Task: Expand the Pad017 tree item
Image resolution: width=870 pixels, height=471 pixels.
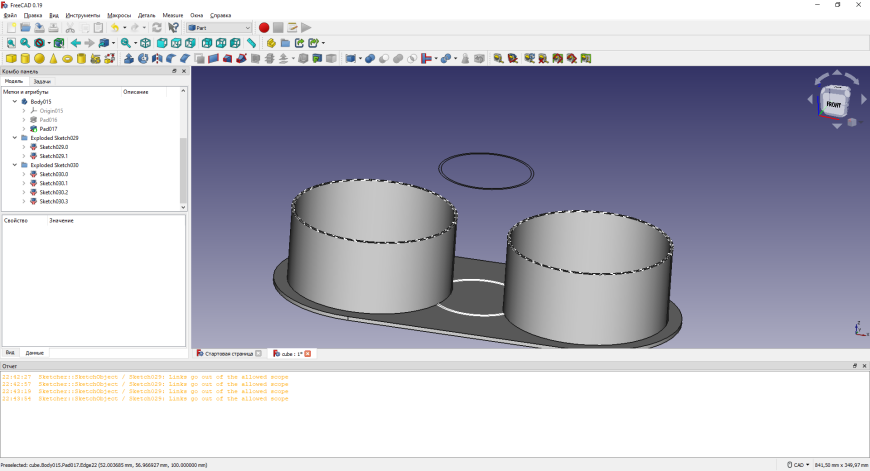Action: click(24, 129)
